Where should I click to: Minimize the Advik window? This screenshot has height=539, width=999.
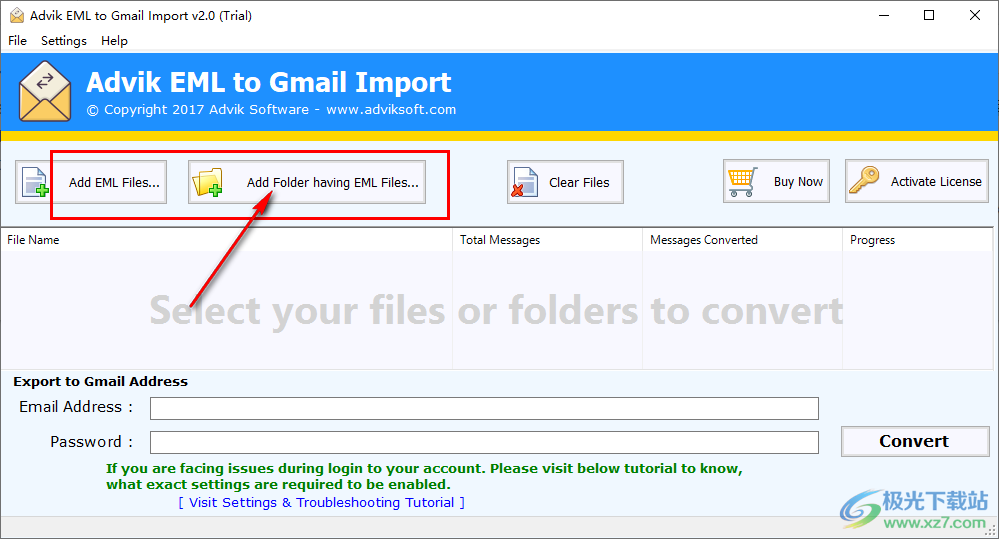(884, 15)
